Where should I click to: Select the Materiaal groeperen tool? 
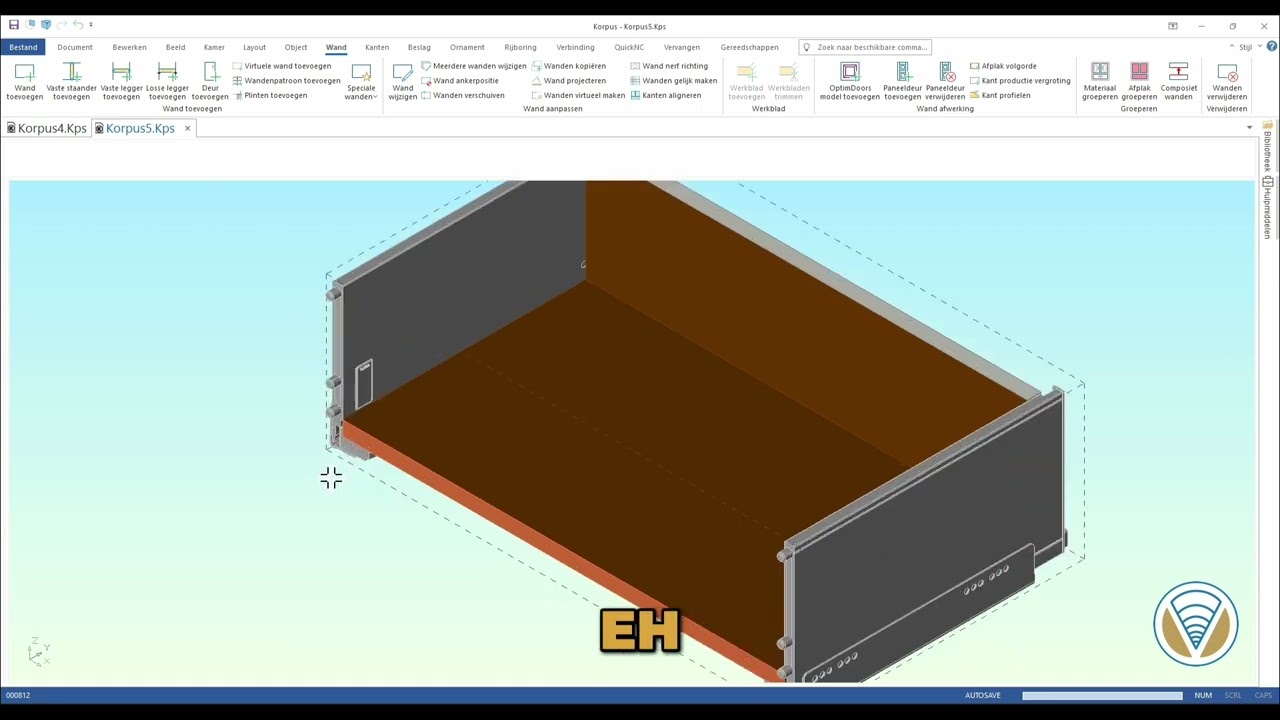coord(1100,81)
